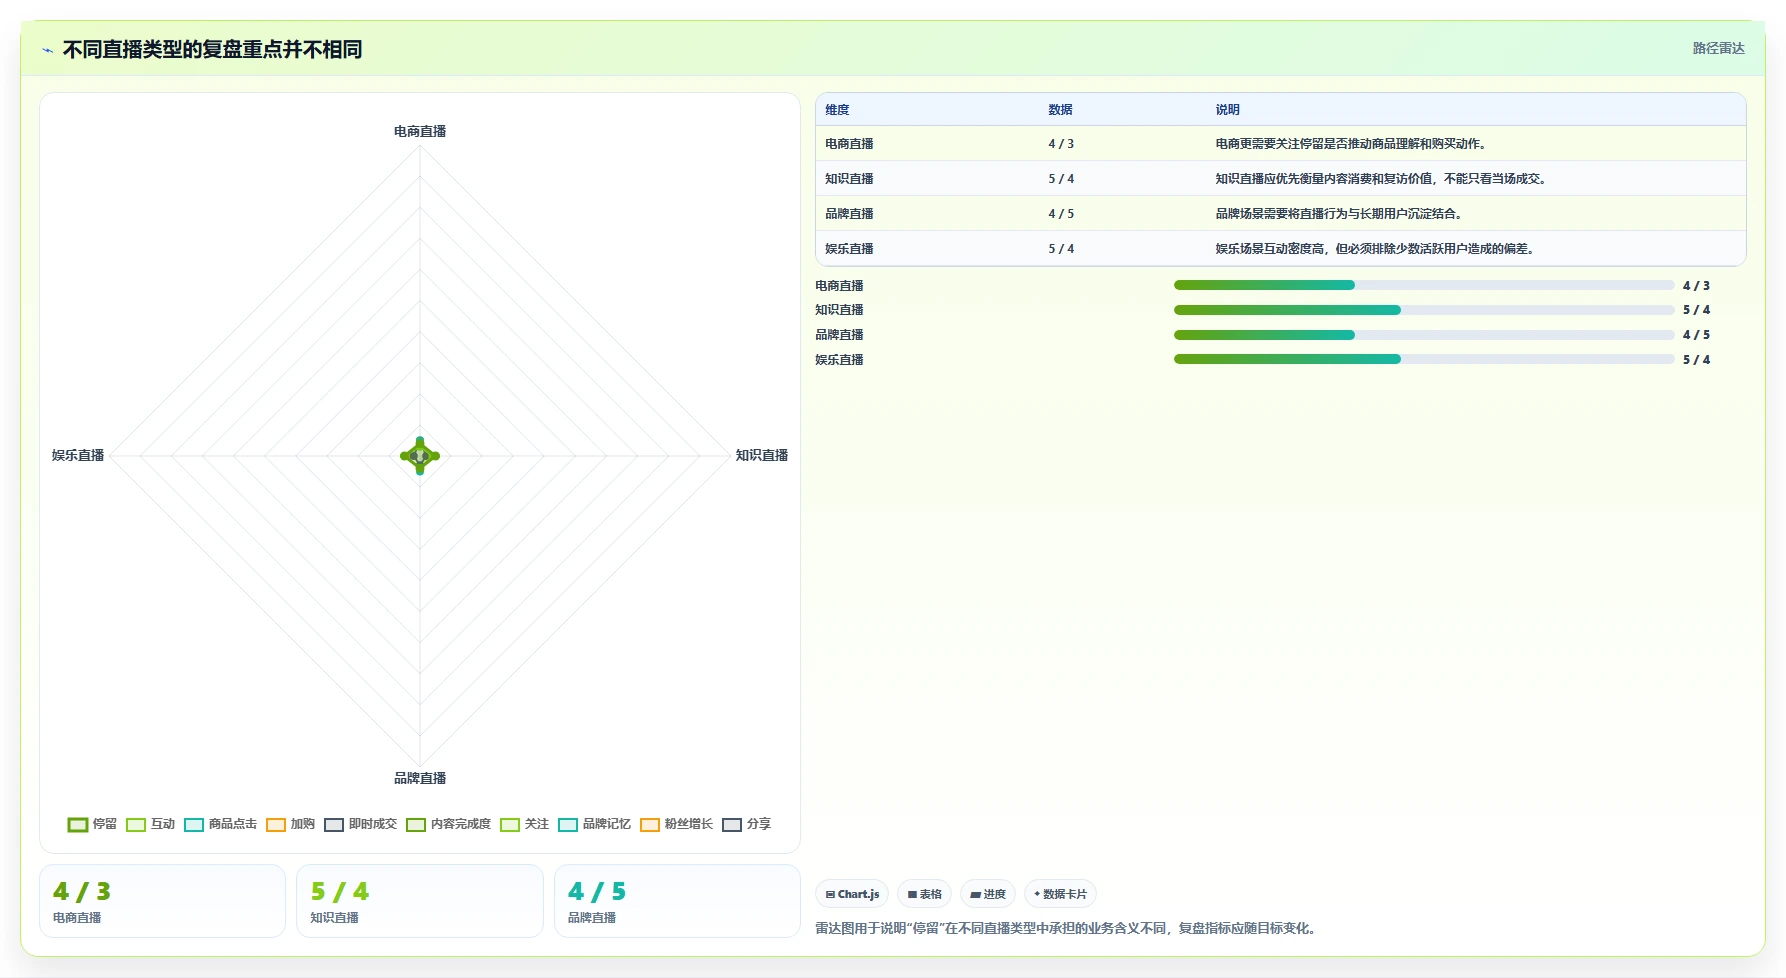Click the 知识直播 progress bar
Image resolution: width=1786 pixels, height=978 pixels.
[x=1424, y=310]
